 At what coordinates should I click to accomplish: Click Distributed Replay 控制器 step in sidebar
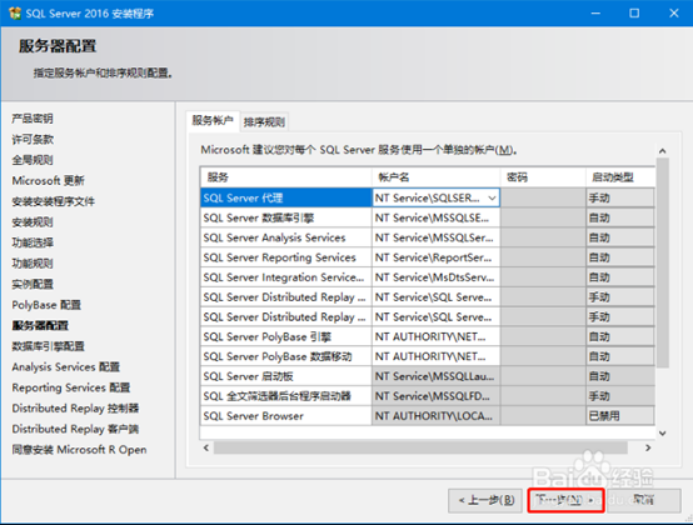click(x=76, y=408)
